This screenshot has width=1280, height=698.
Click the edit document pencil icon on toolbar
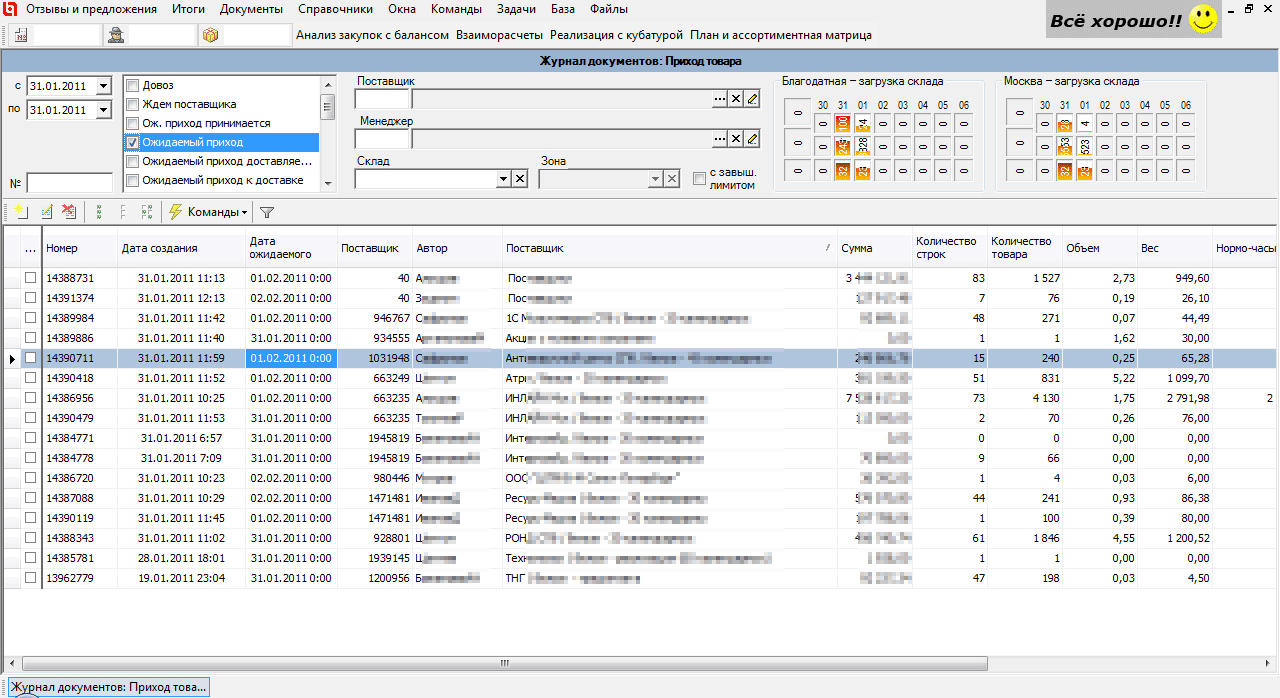(46, 211)
